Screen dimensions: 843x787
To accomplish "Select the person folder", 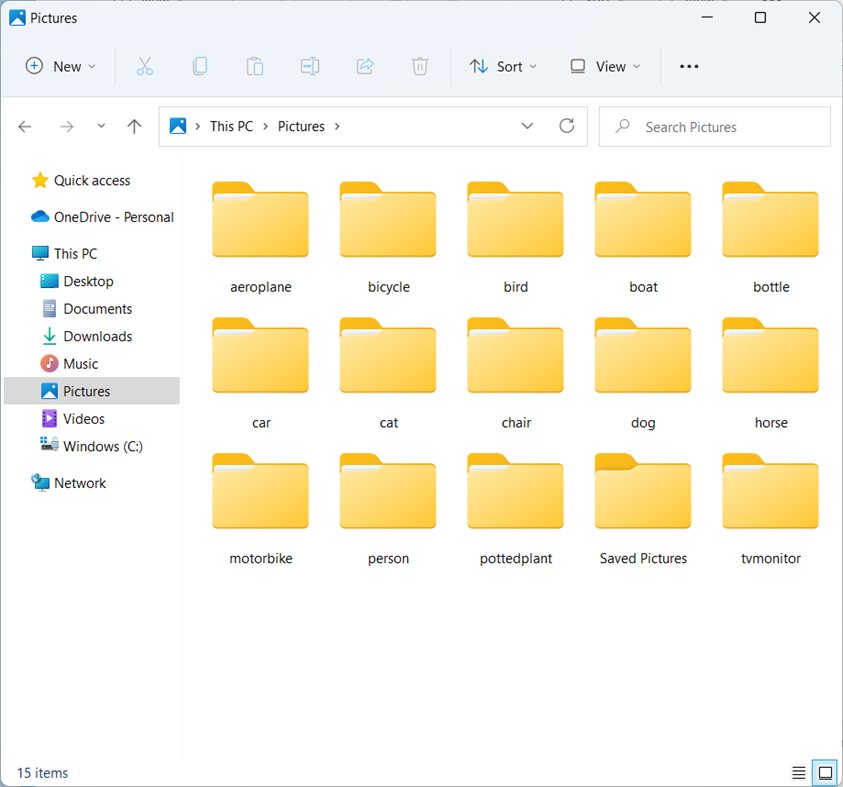I will tap(388, 509).
